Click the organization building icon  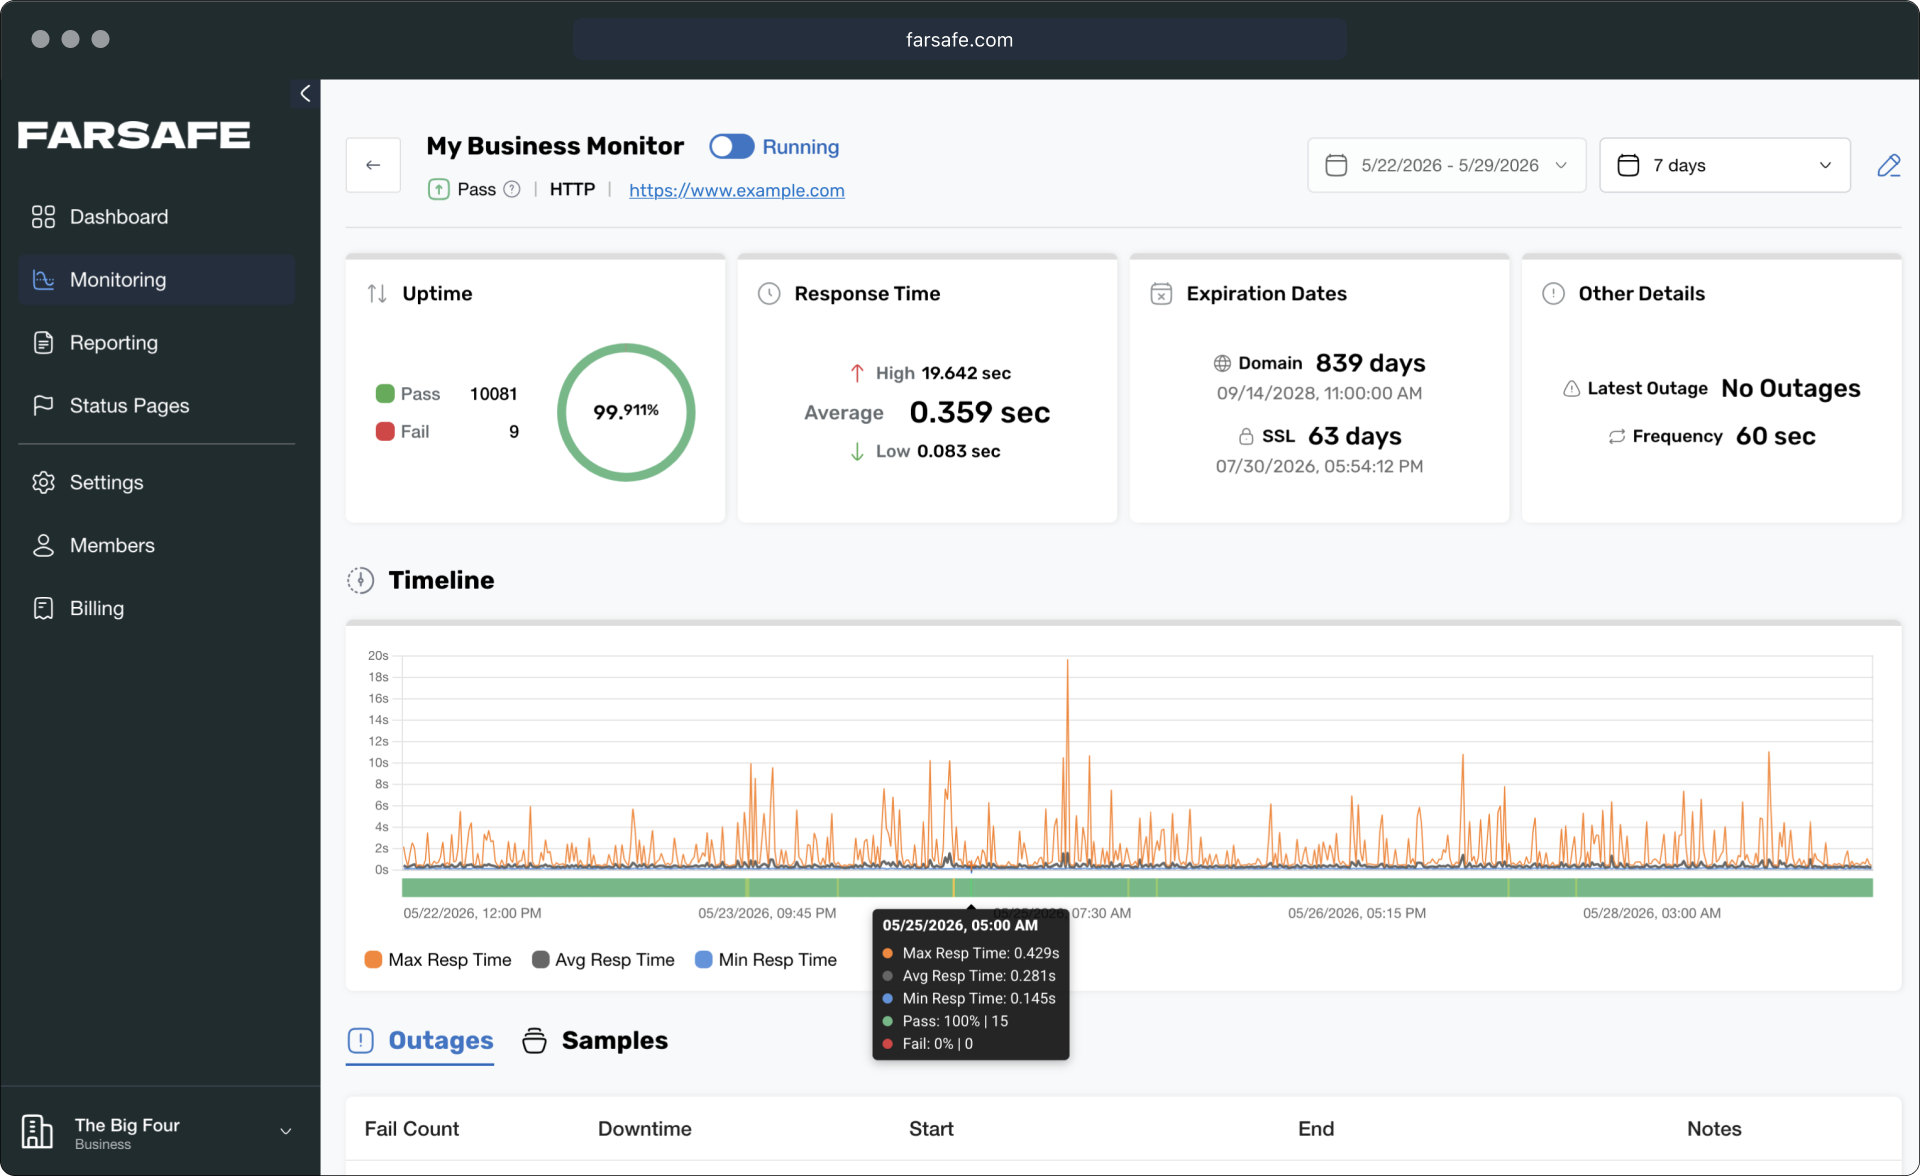pos(37,1132)
